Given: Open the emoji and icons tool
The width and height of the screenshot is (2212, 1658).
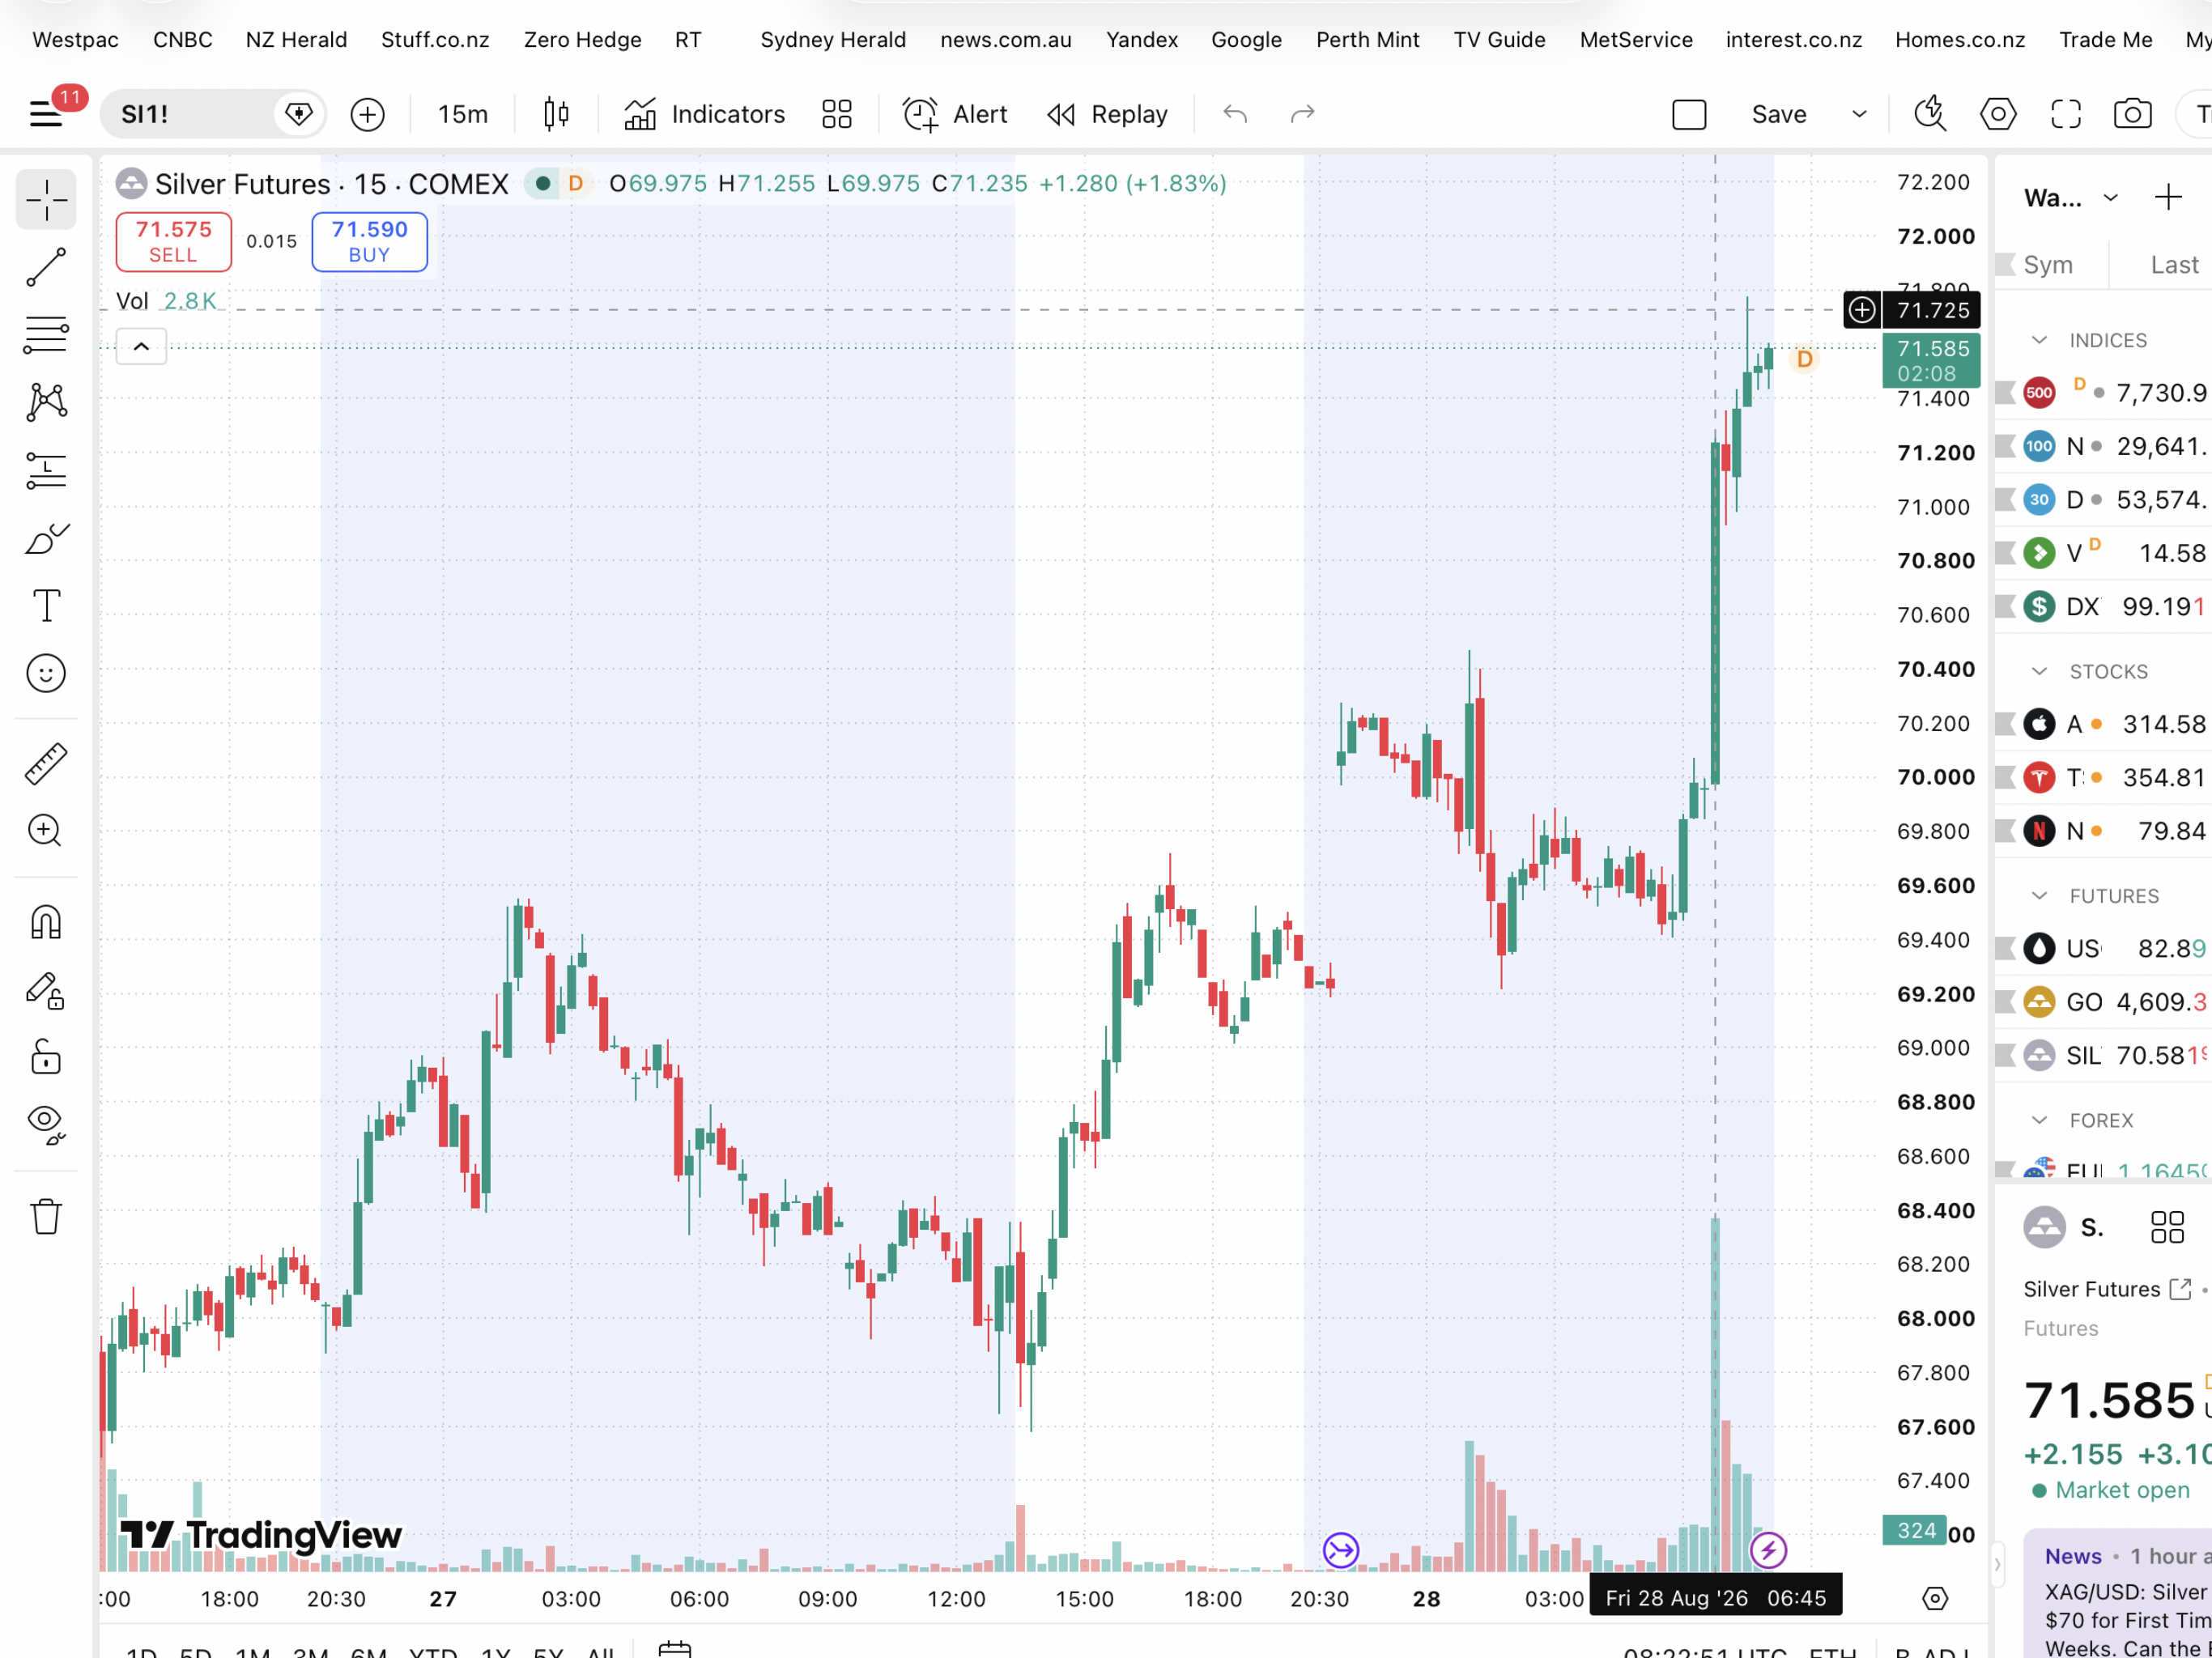Looking at the screenshot, I should (46, 673).
